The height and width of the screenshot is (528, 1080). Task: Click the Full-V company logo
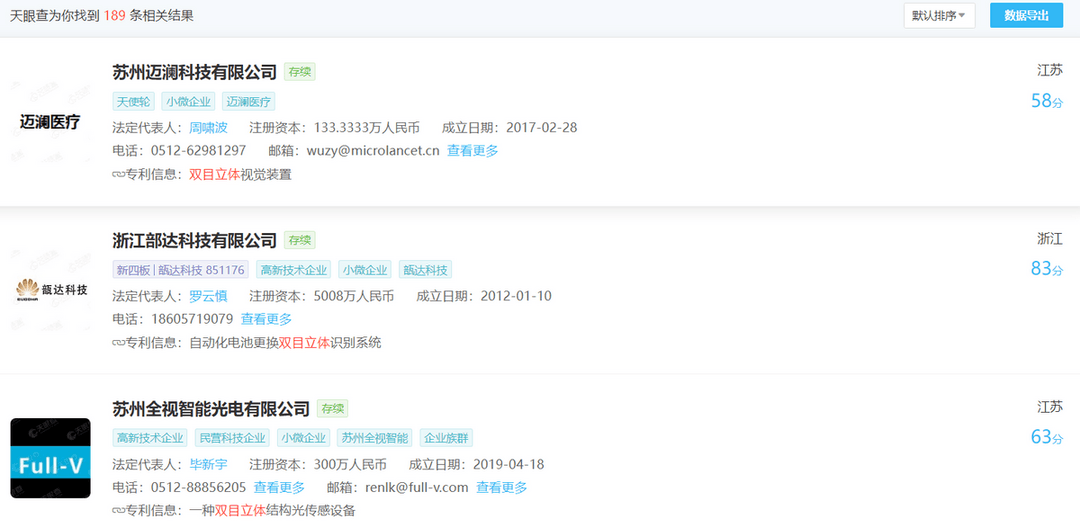point(50,458)
